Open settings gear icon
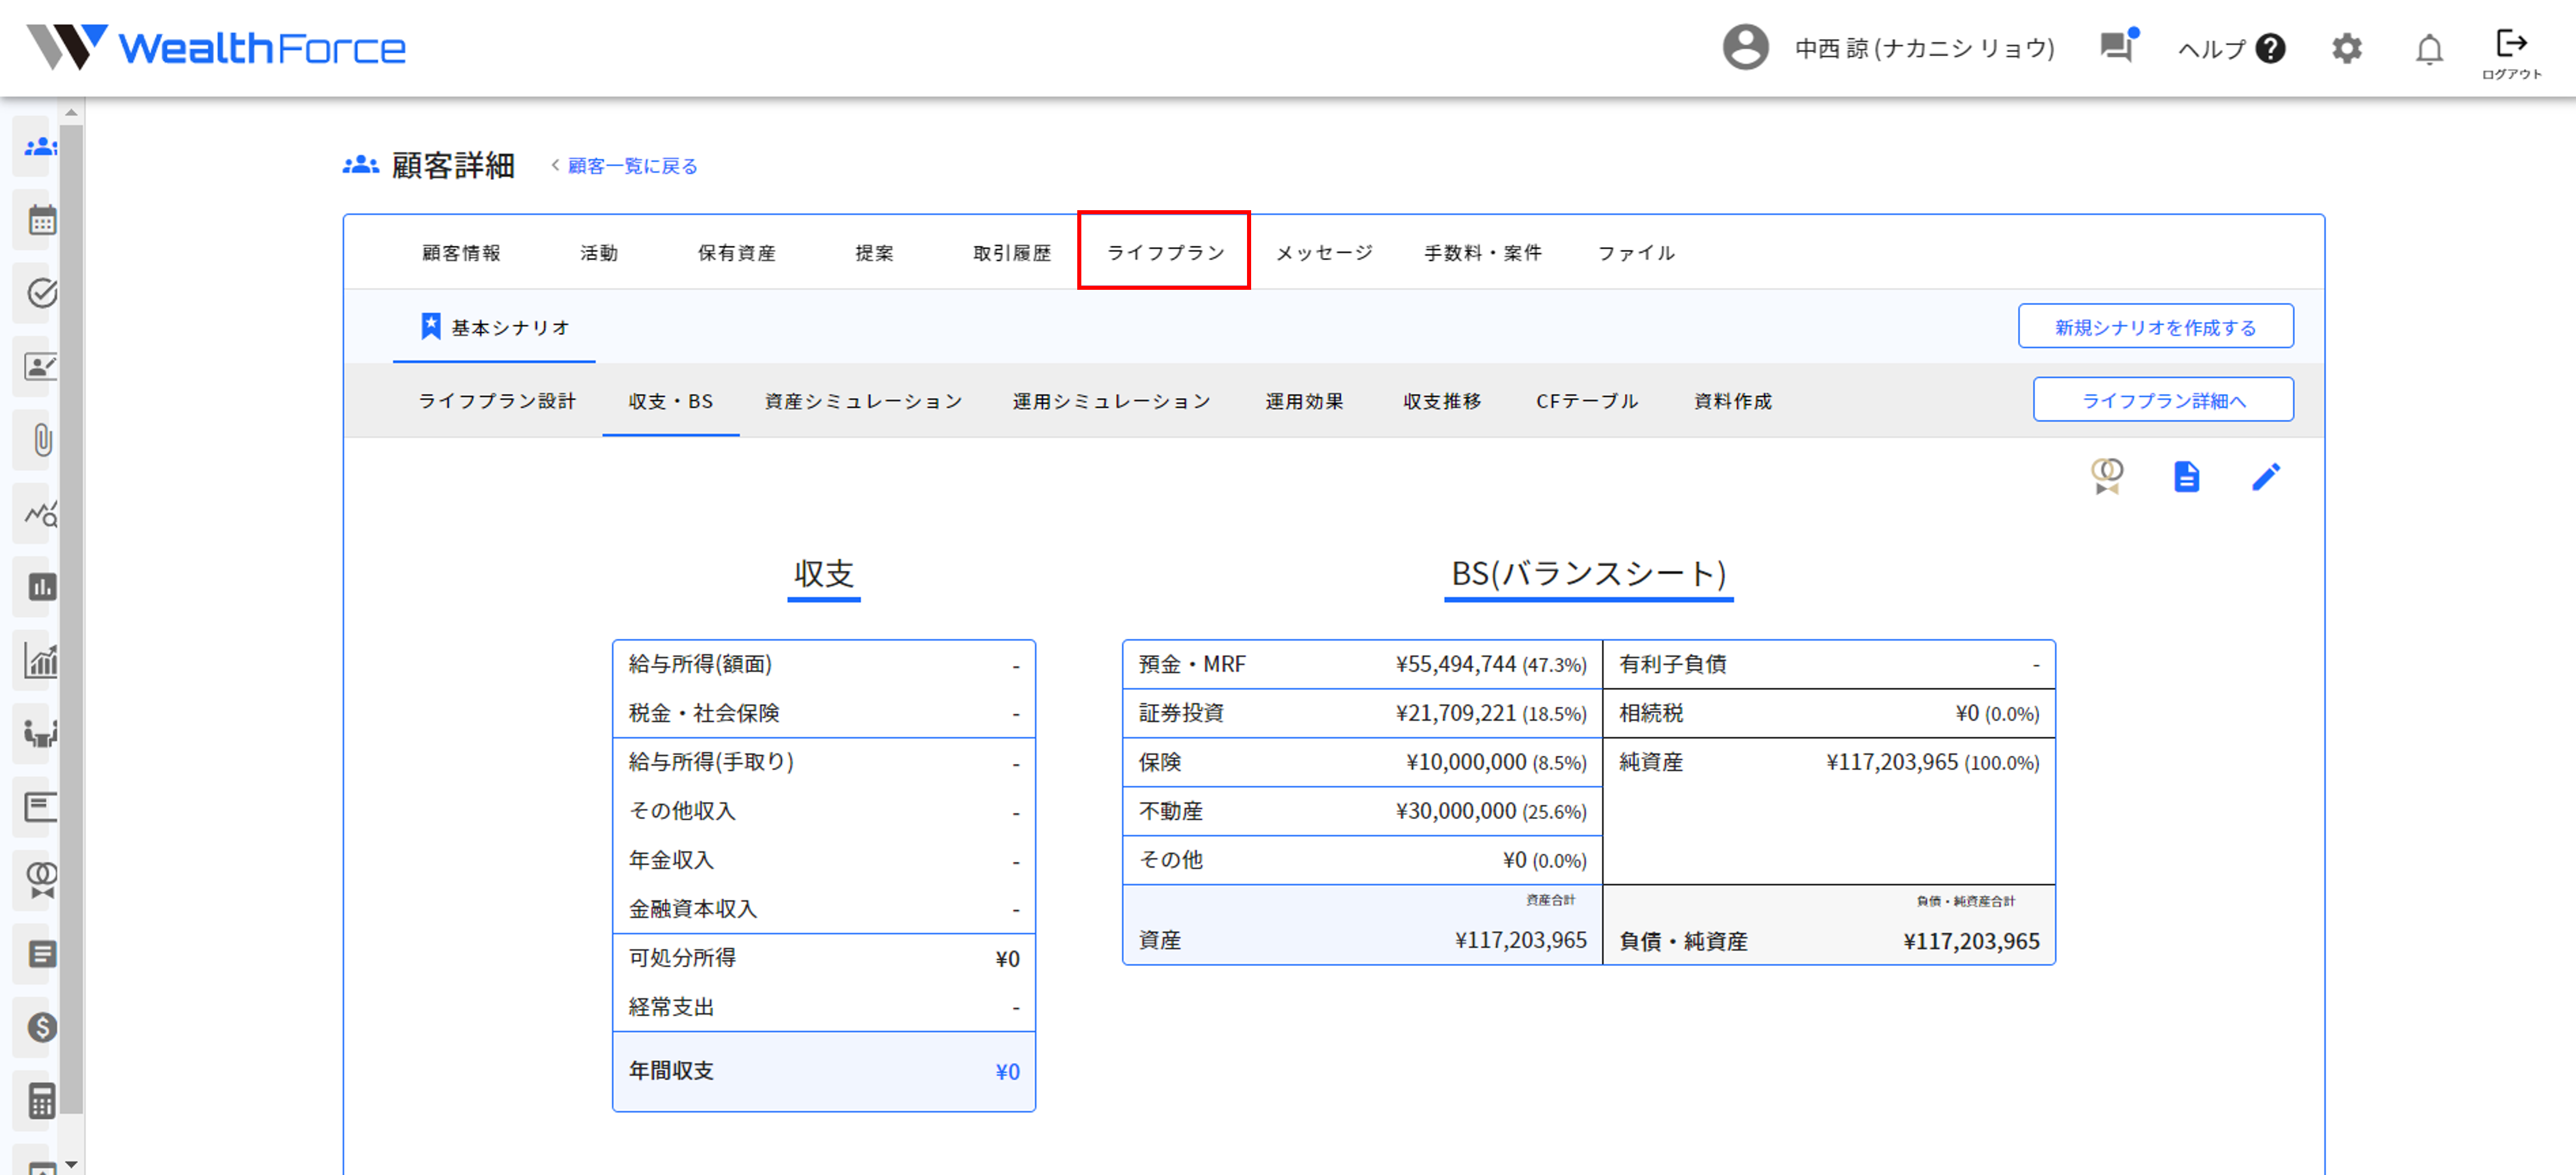 (x=2346, y=48)
